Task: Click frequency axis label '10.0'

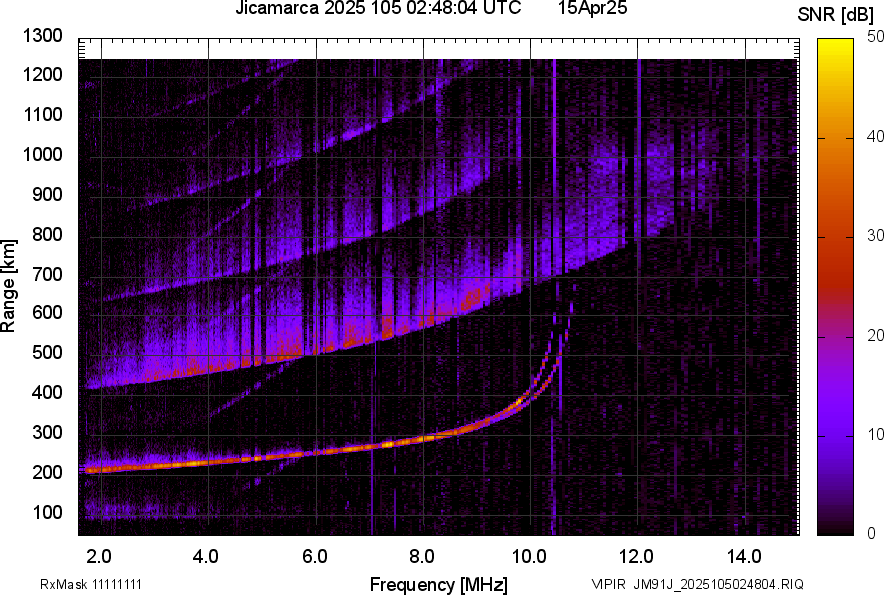Action: (529, 557)
